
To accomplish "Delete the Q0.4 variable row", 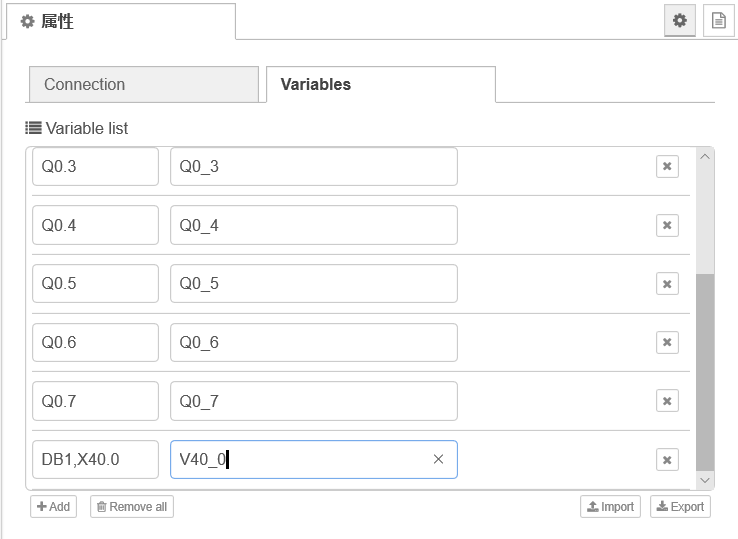I will [x=667, y=225].
